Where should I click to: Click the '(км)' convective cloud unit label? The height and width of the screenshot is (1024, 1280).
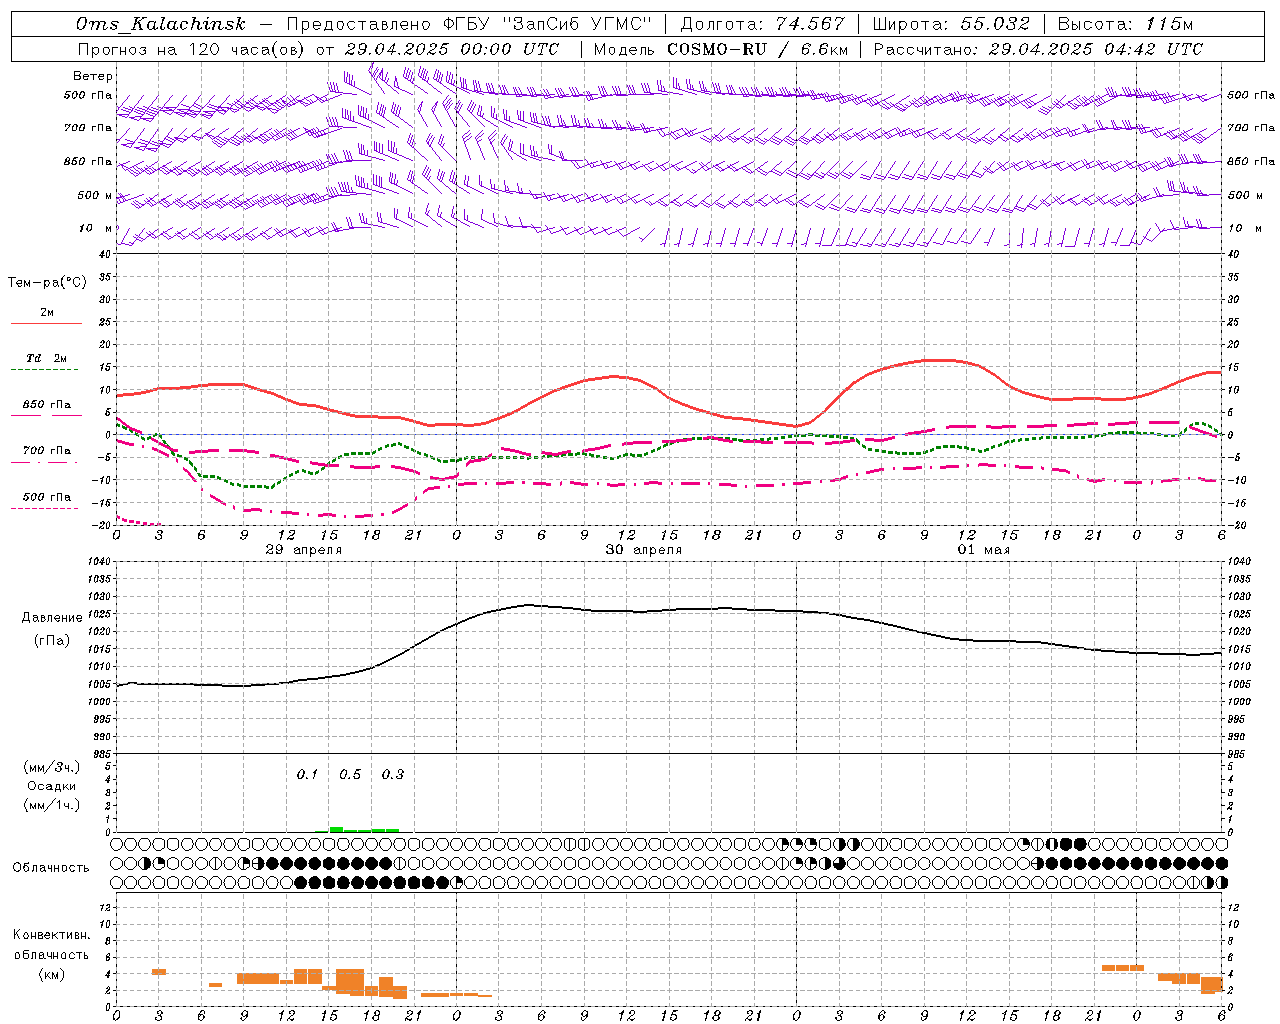52,974
